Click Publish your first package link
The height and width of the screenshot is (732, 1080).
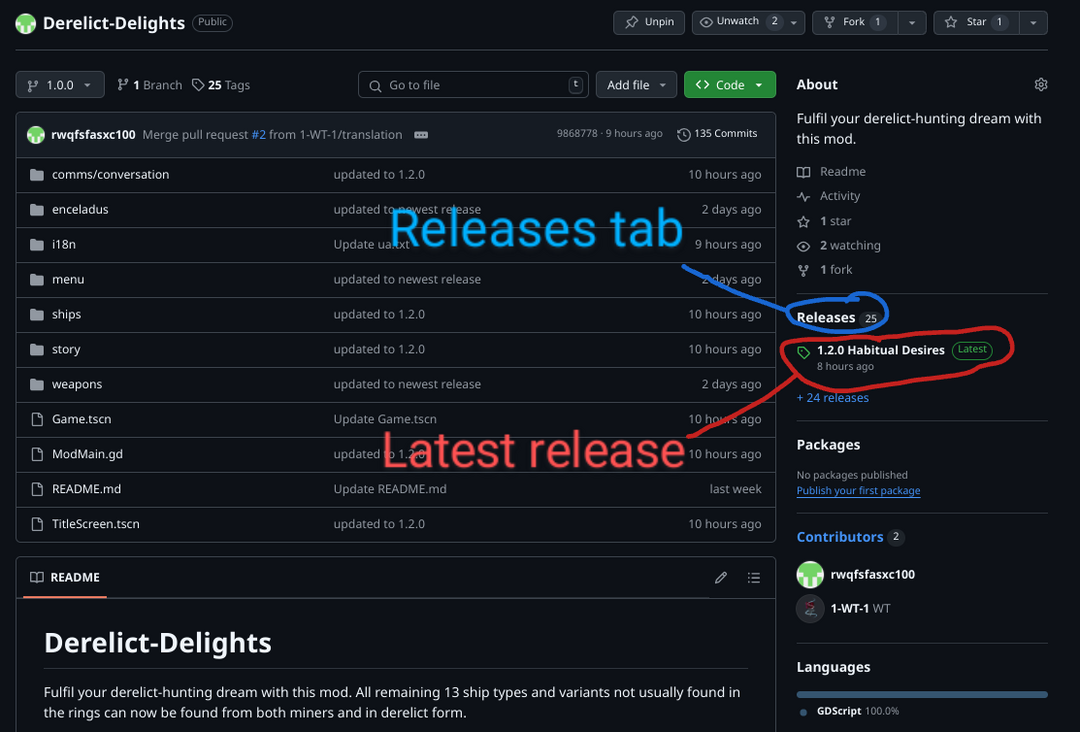tap(858, 491)
